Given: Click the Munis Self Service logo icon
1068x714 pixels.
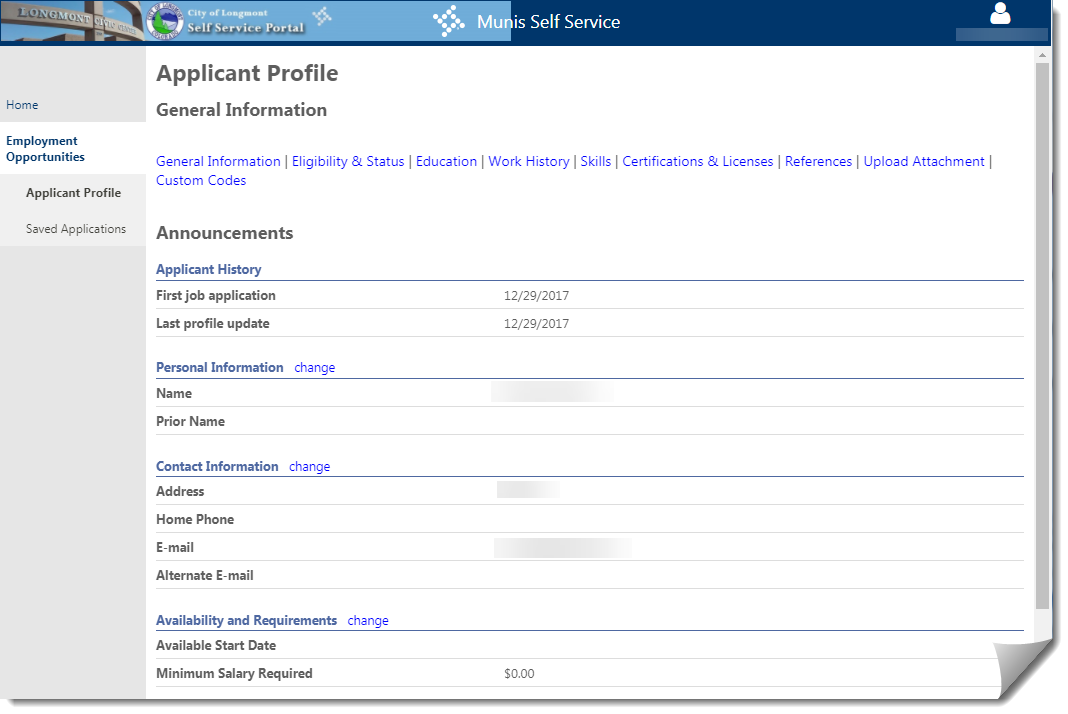Looking at the screenshot, I should (x=449, y=22).
